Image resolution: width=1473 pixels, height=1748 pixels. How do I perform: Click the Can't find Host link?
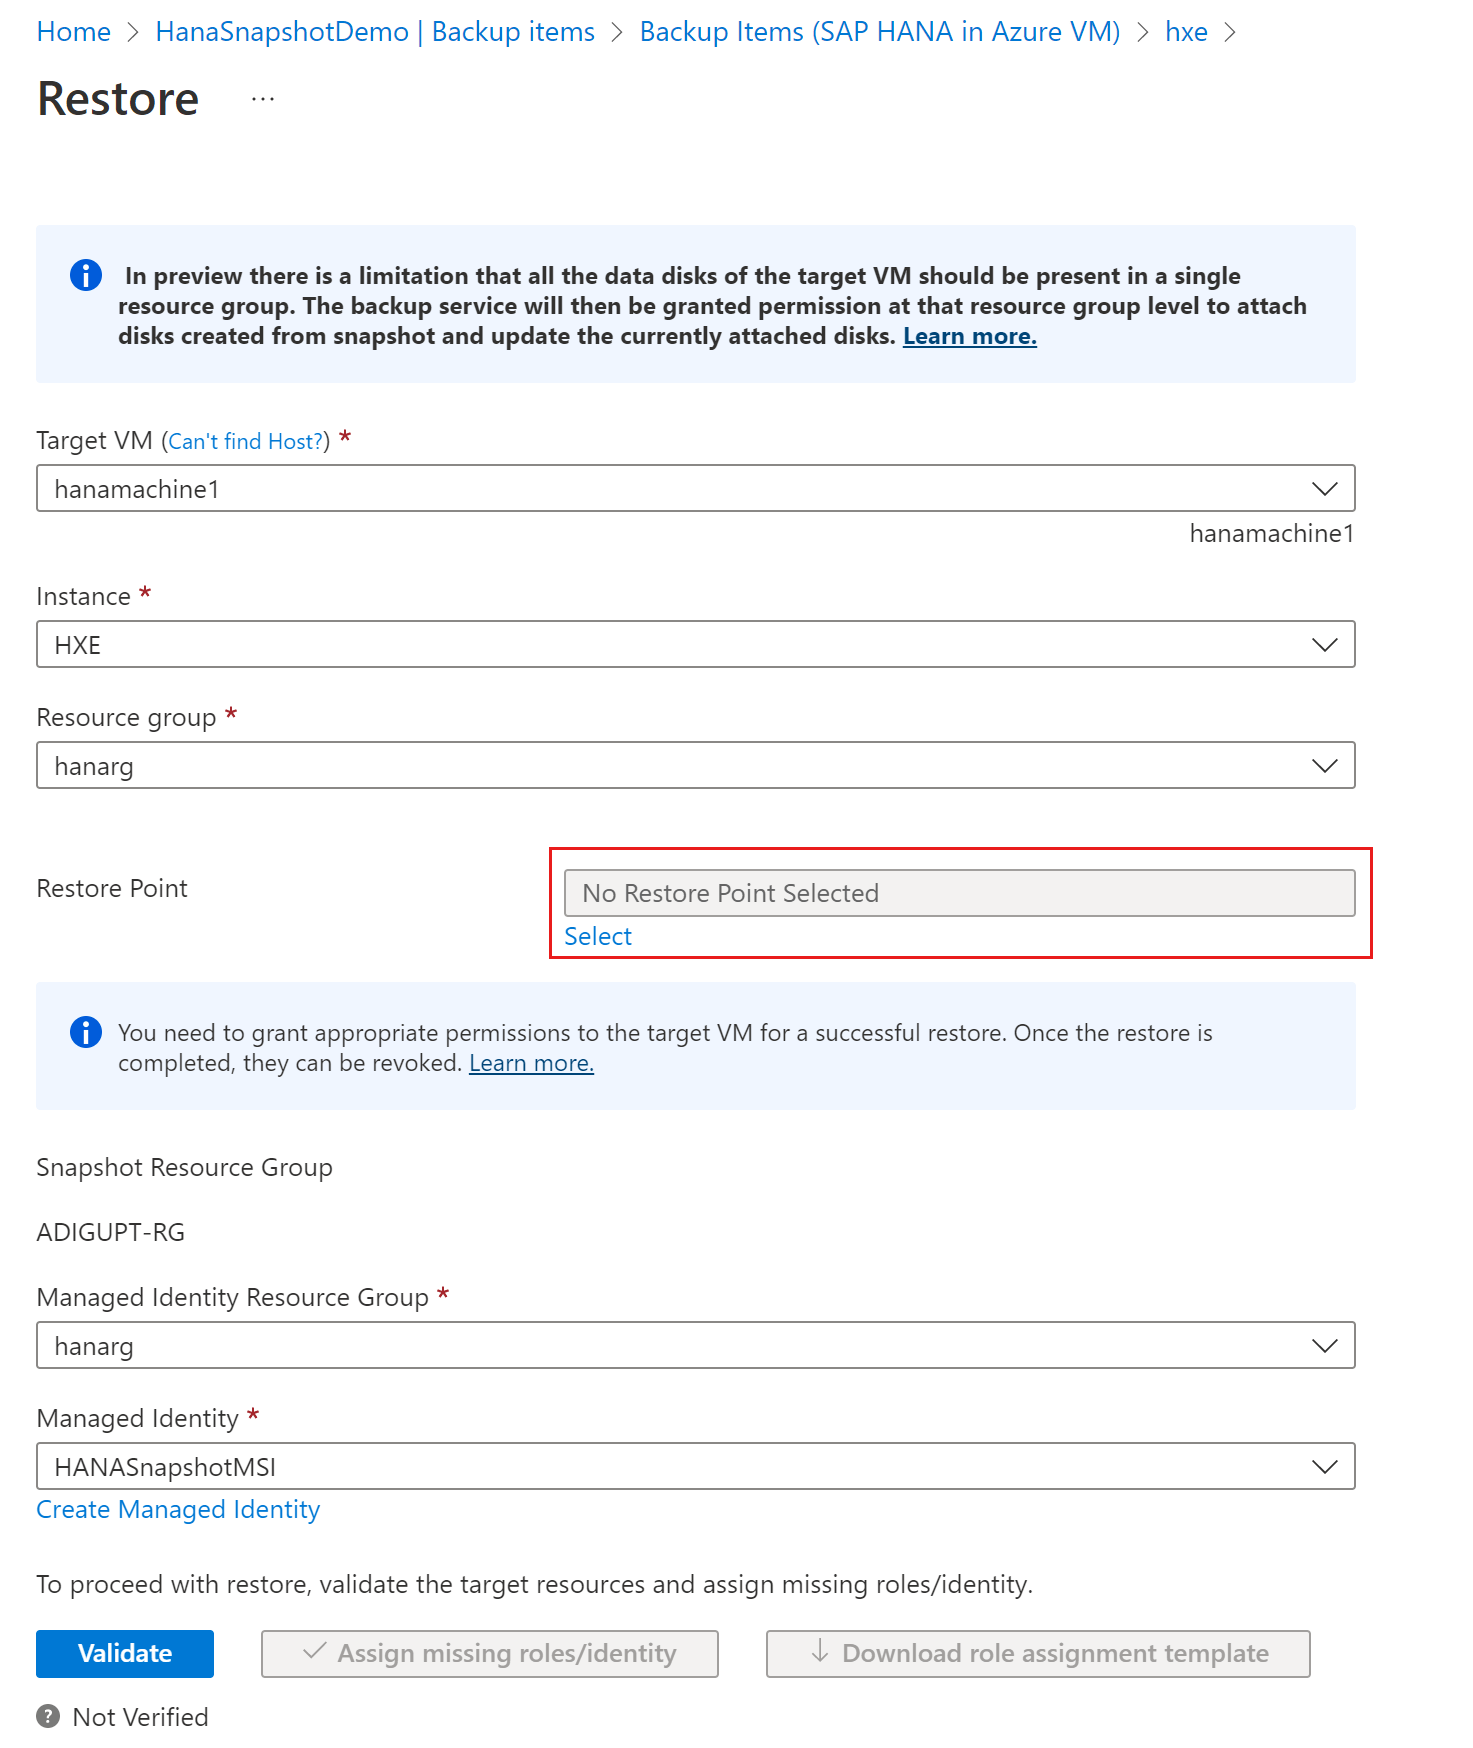(x=245, y=440)
